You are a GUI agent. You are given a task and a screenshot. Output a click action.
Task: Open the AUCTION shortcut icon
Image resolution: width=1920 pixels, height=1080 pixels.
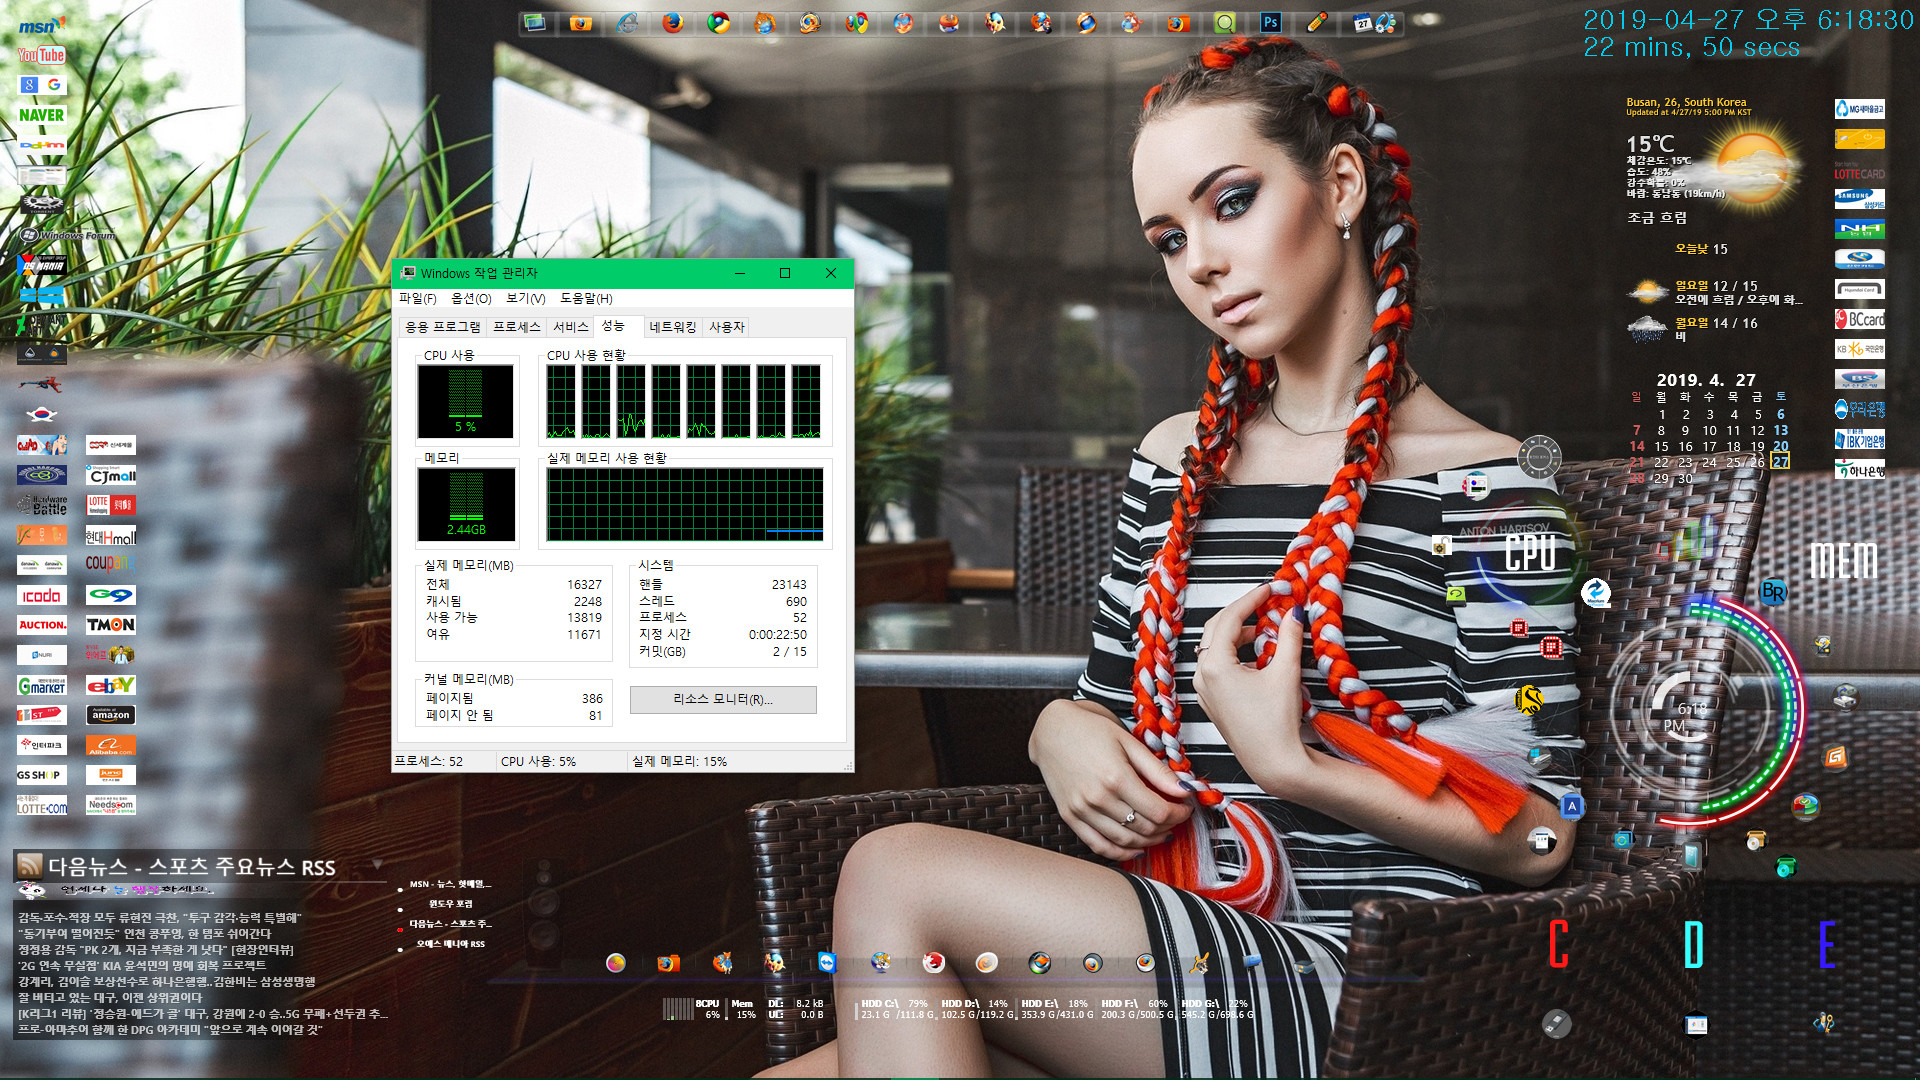tap(42, 625)
